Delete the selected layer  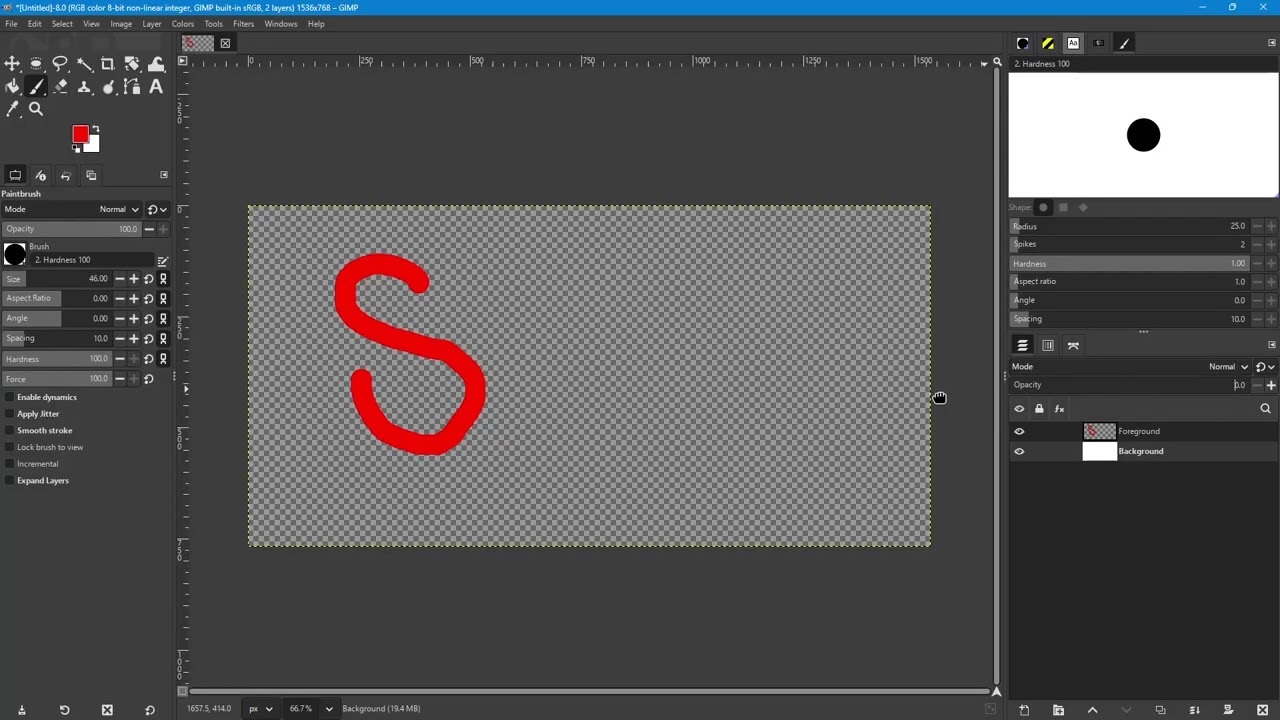[1262, 710]
